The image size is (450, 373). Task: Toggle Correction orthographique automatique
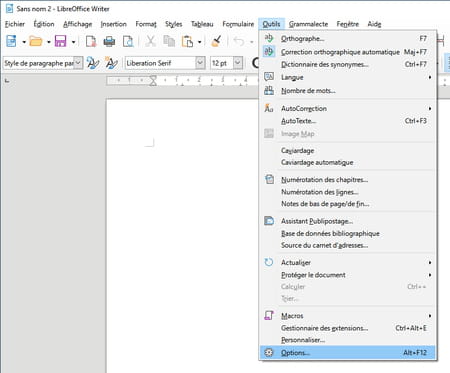tap(348, 52)
